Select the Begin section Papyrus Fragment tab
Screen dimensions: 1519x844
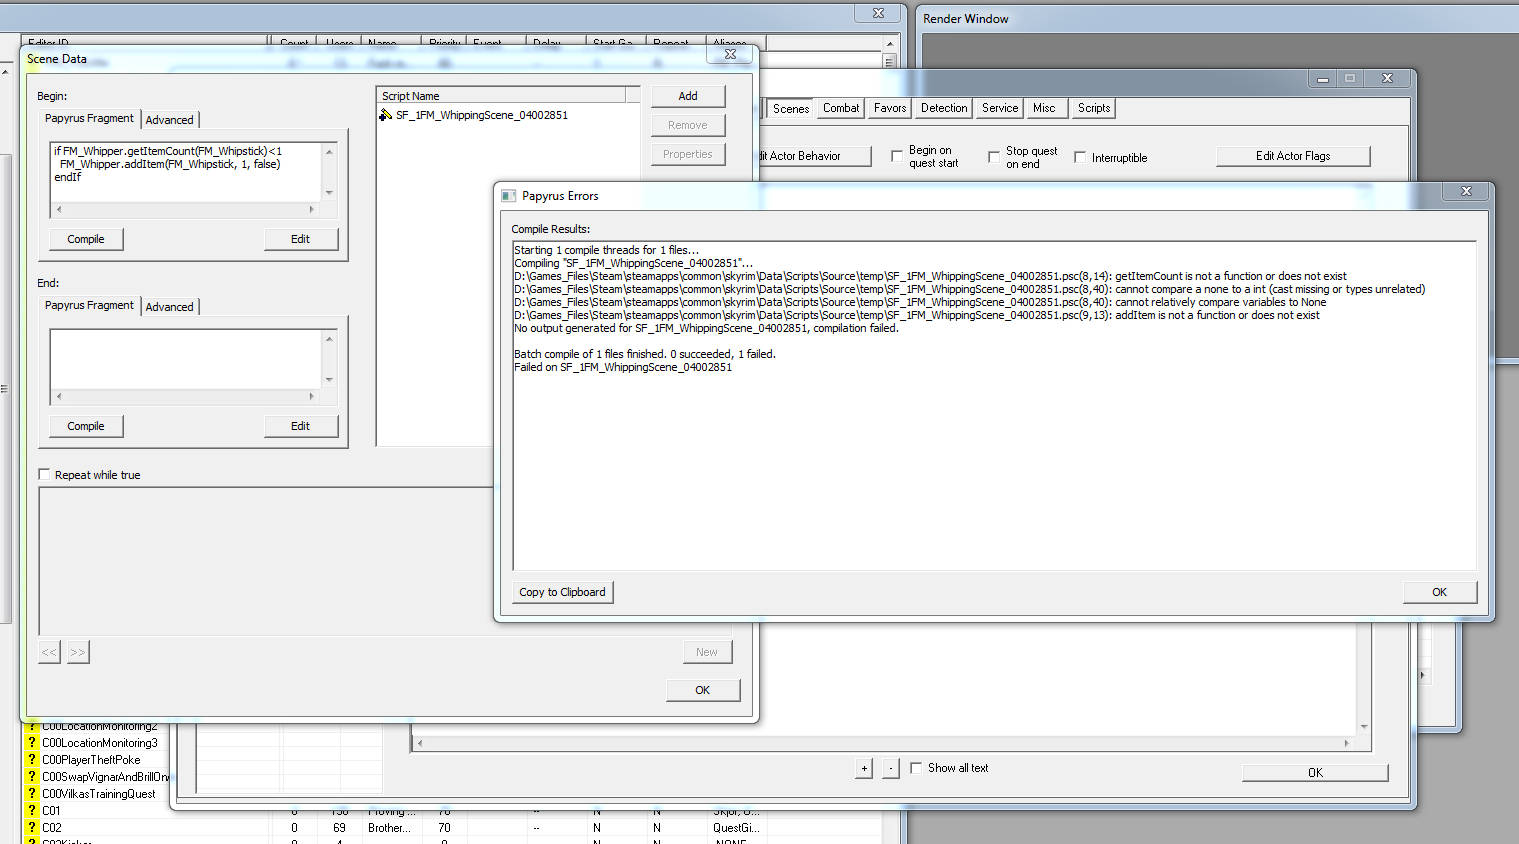tap(89, 118)
